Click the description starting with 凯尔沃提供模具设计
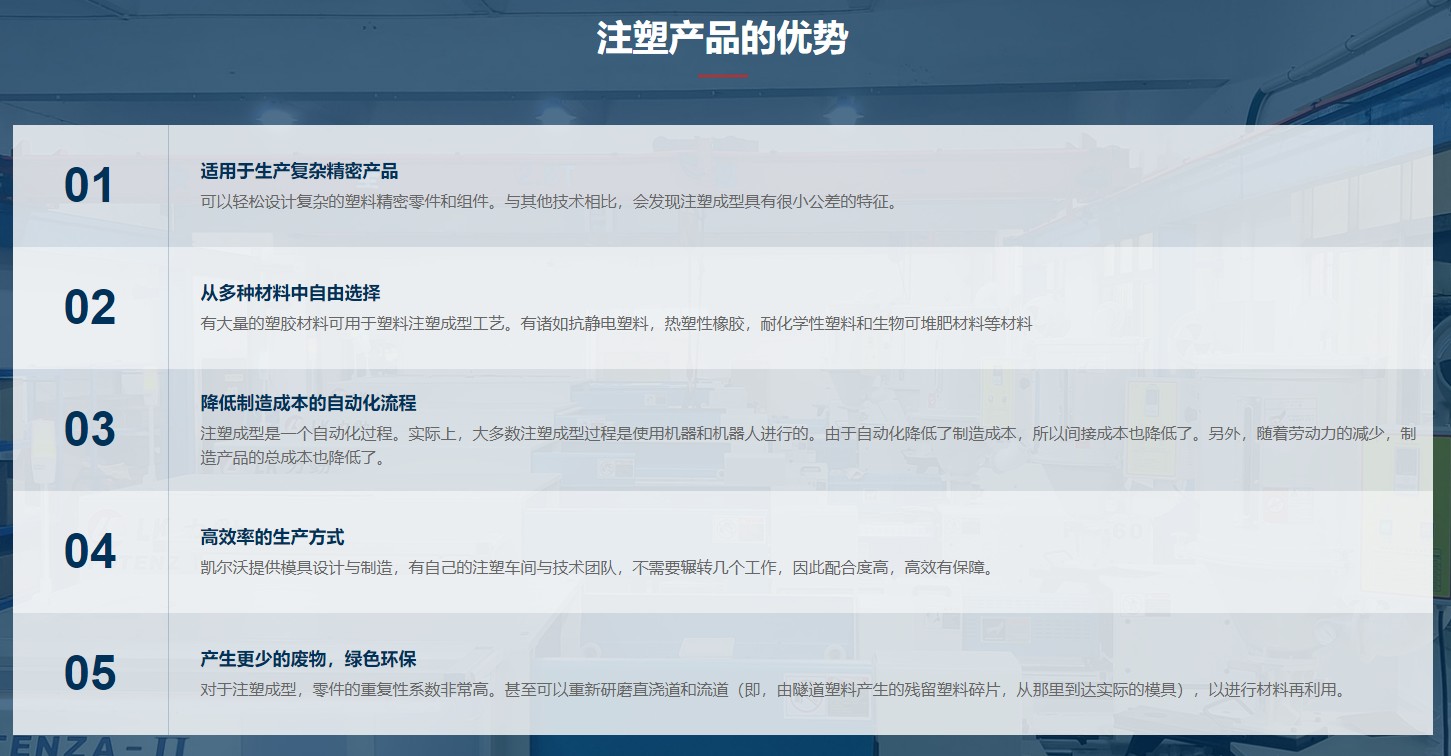 [598, 567]
